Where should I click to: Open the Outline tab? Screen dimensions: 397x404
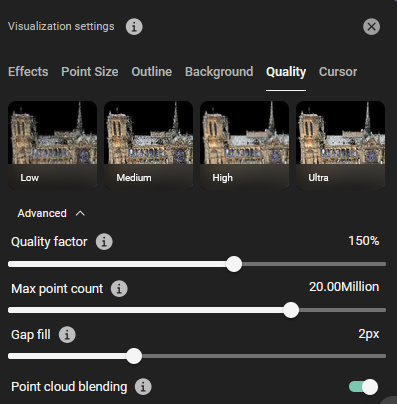tap(152, 72)
